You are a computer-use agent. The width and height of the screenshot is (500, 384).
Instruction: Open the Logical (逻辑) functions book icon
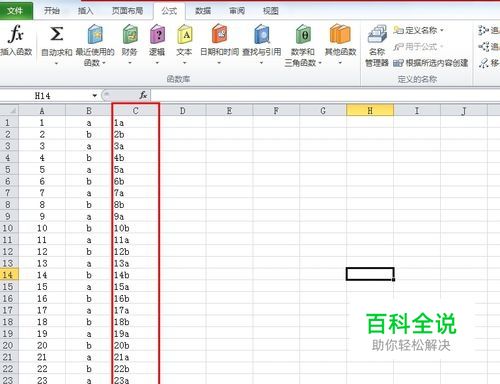coord(157,34)
